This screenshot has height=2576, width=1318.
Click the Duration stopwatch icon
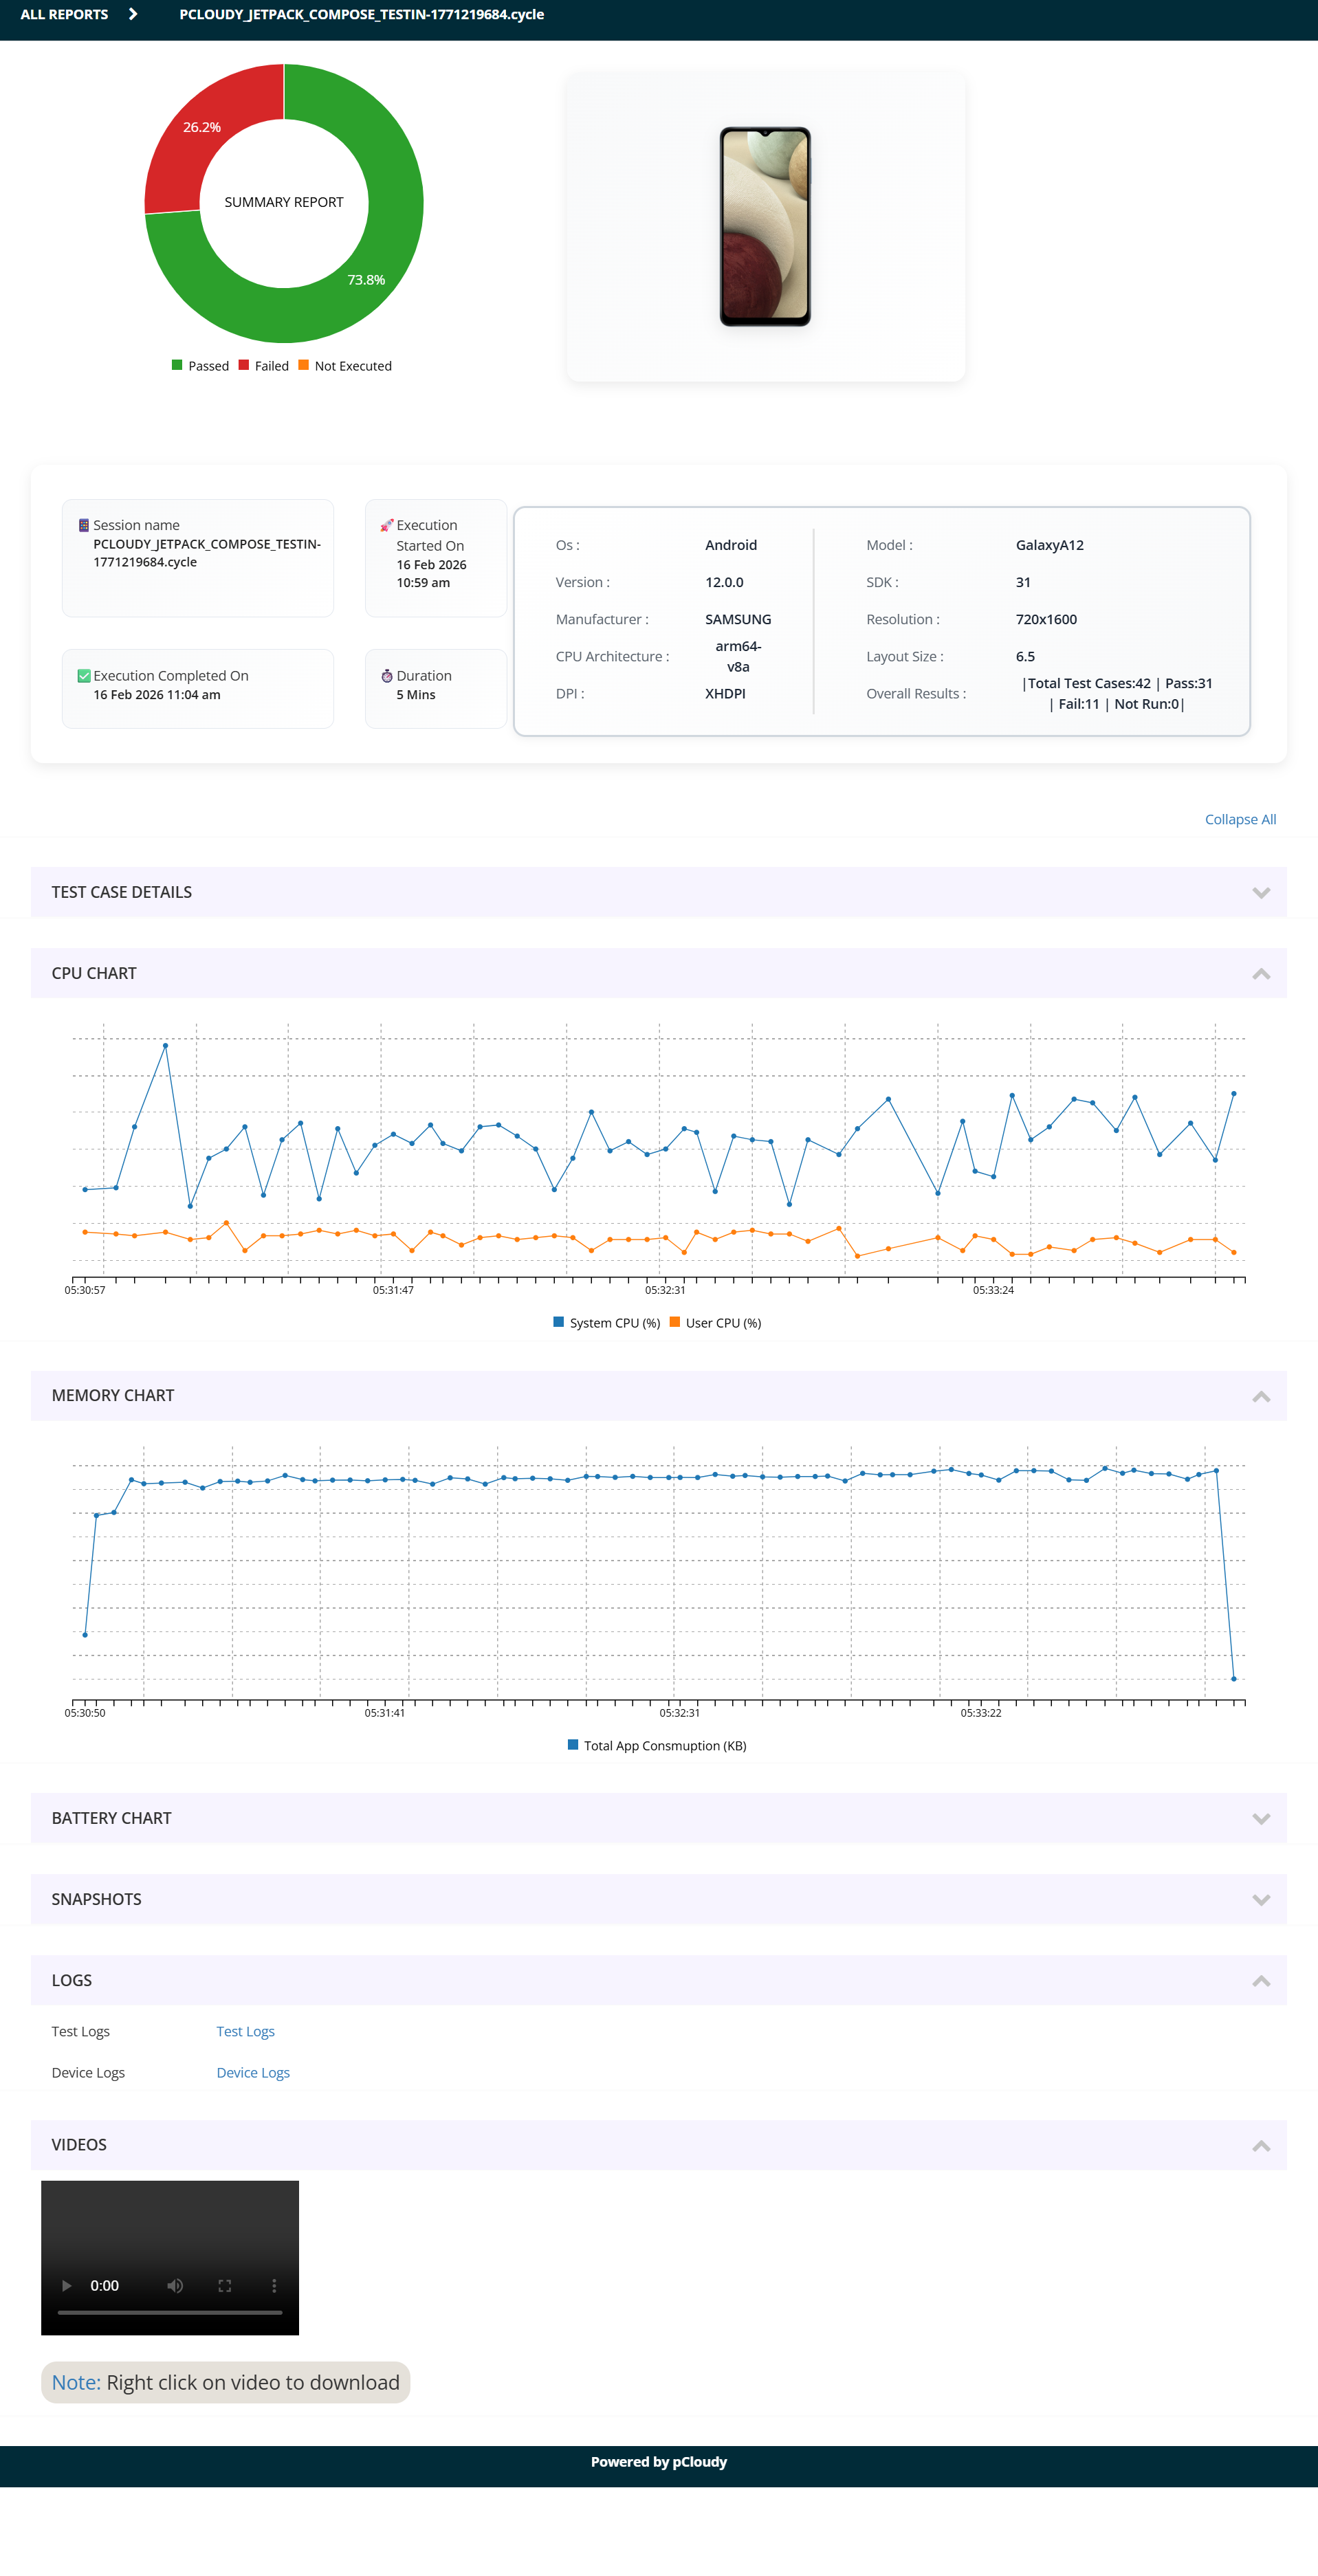coord(387,676)
